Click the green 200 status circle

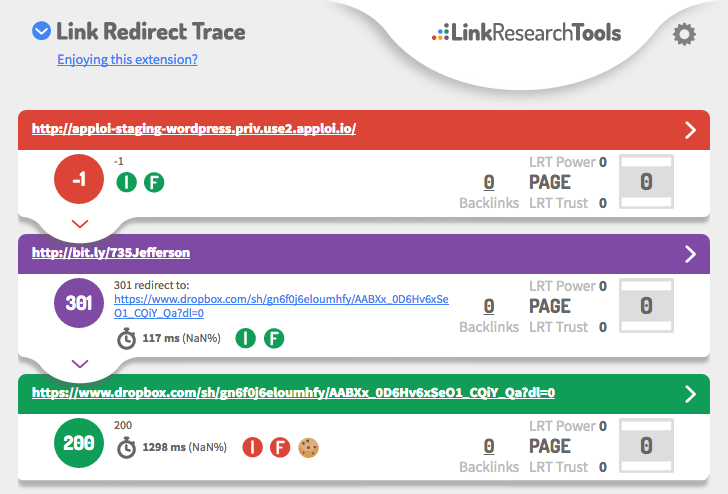tap(79, 443)
